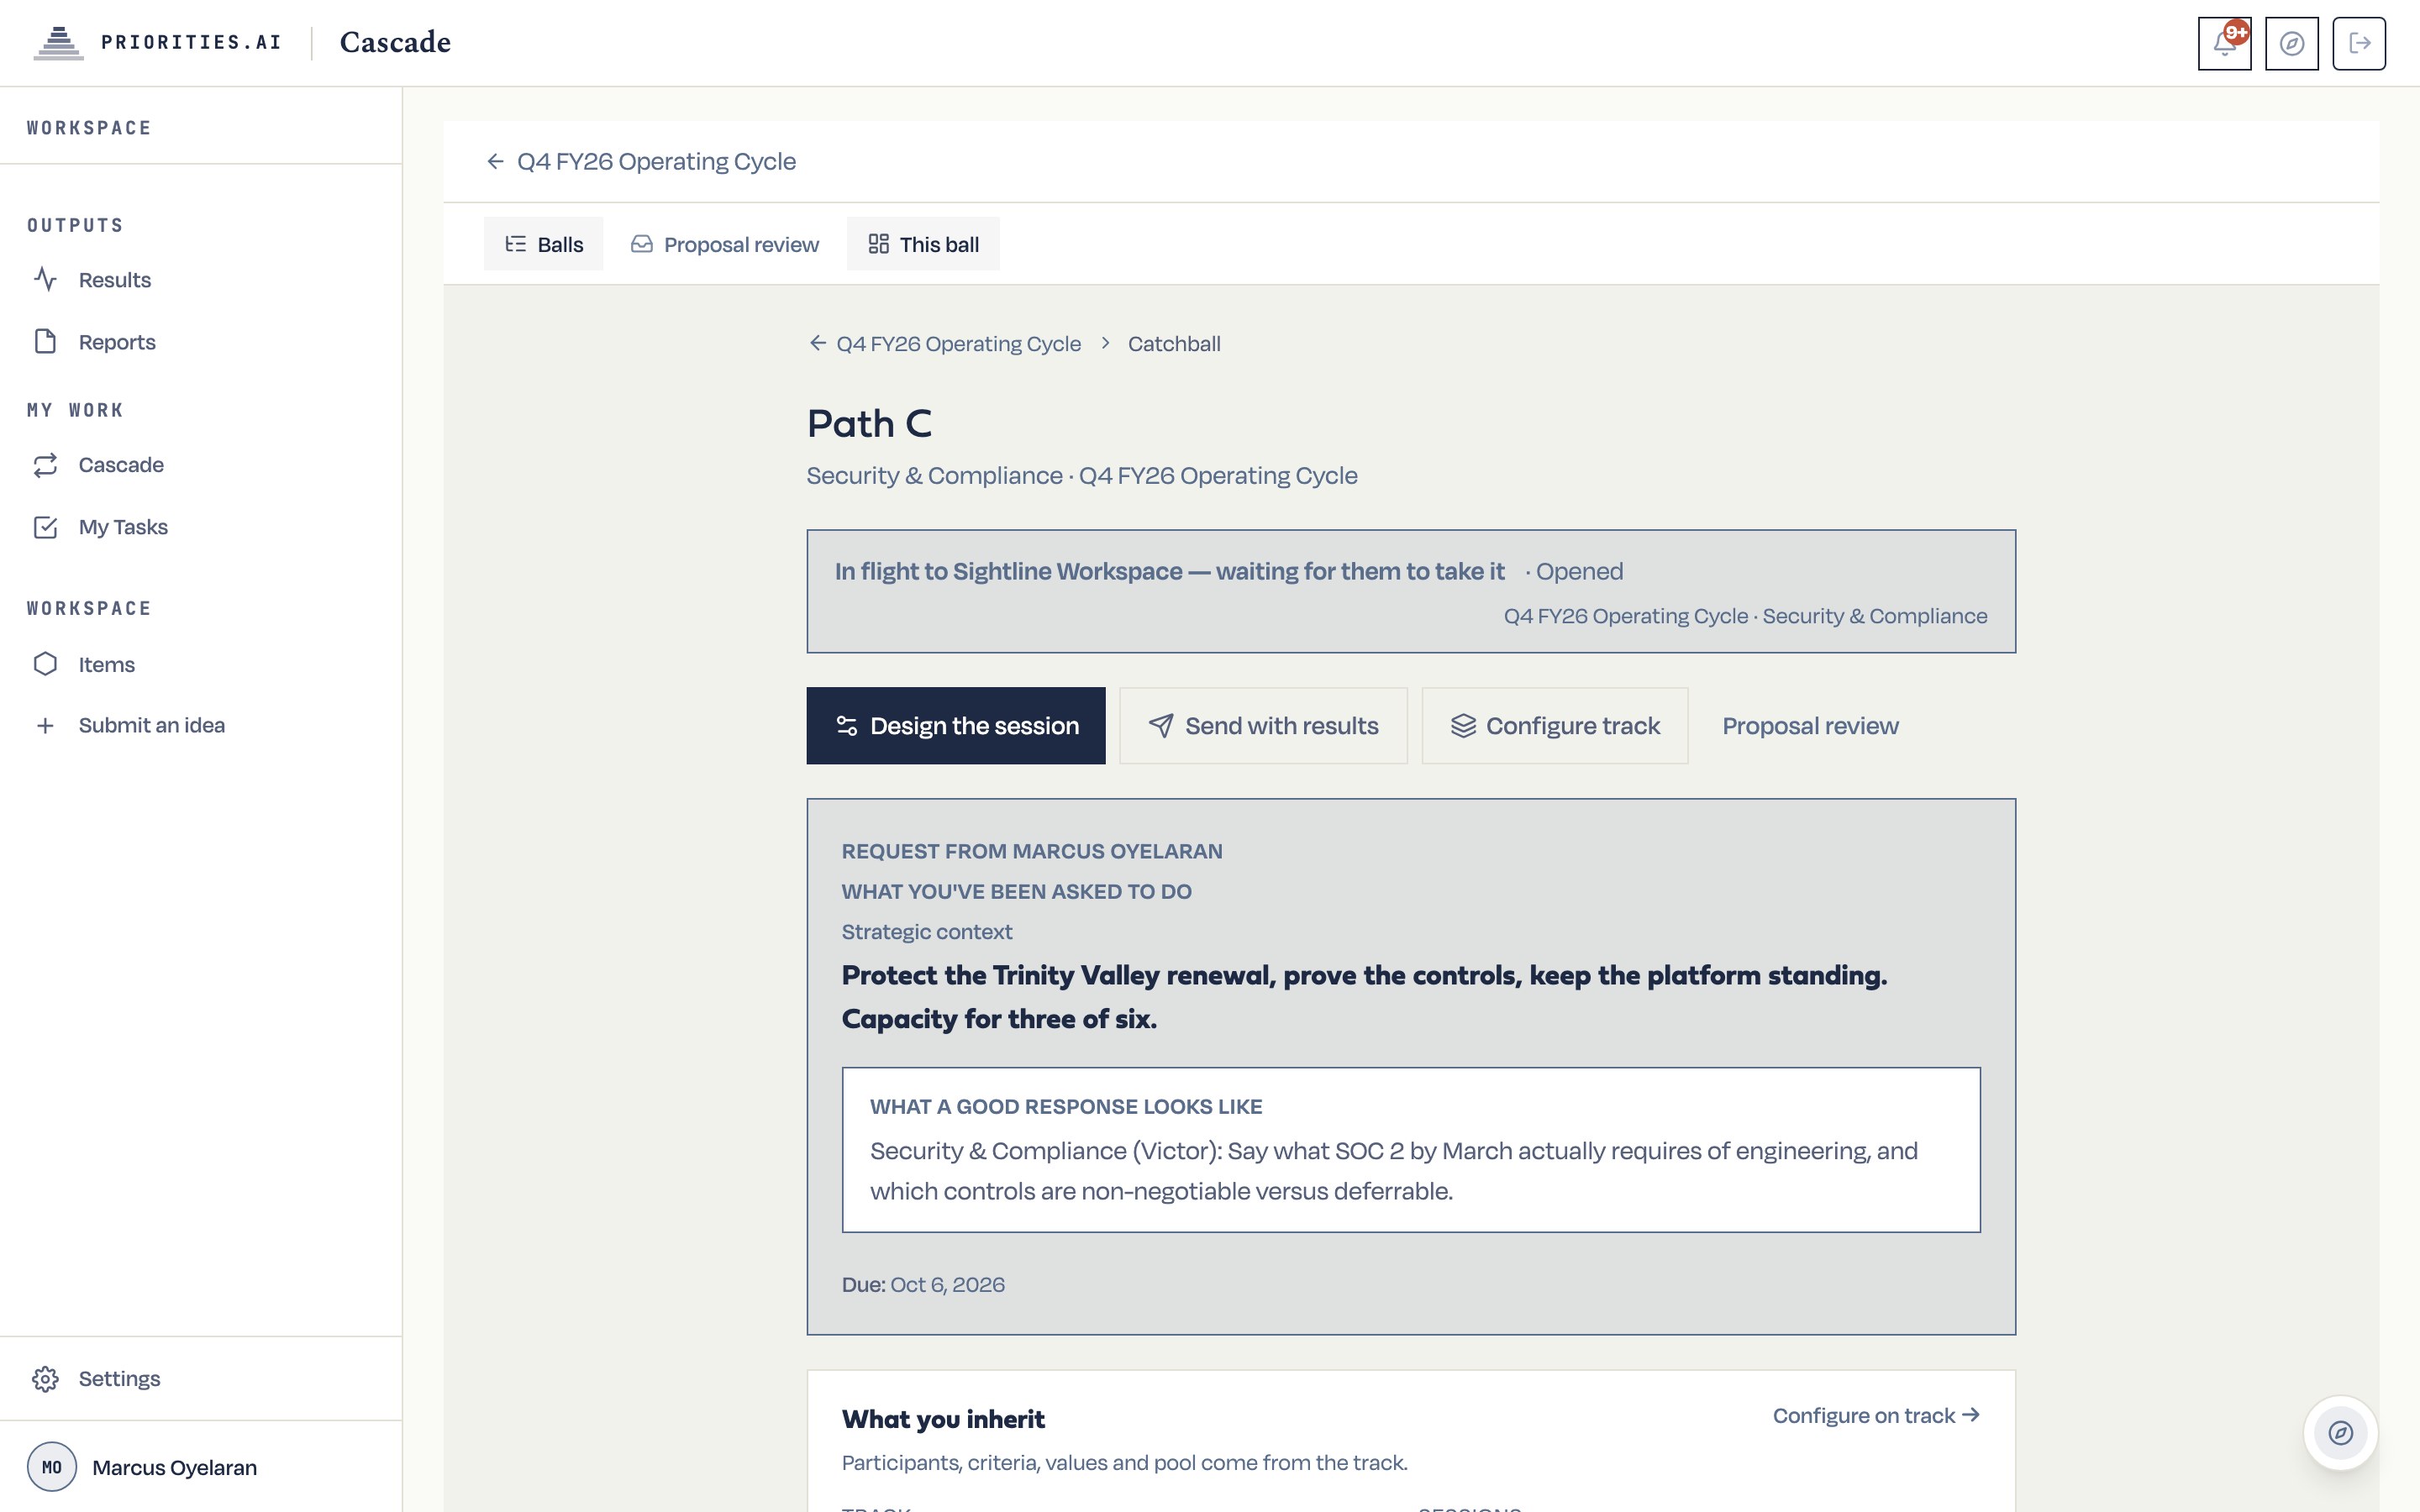Open the floating compass helper button

coord(2340,1433)
